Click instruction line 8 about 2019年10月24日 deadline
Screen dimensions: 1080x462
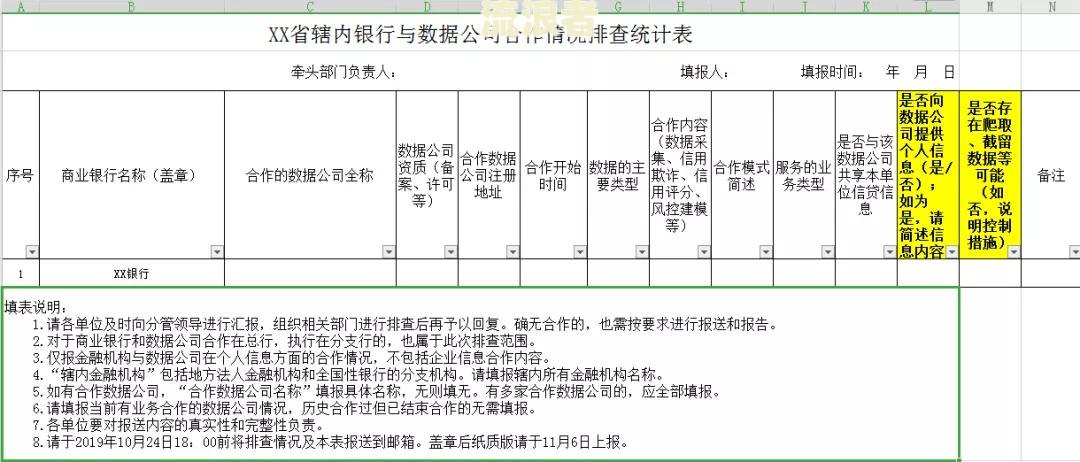tap(330, 442)
